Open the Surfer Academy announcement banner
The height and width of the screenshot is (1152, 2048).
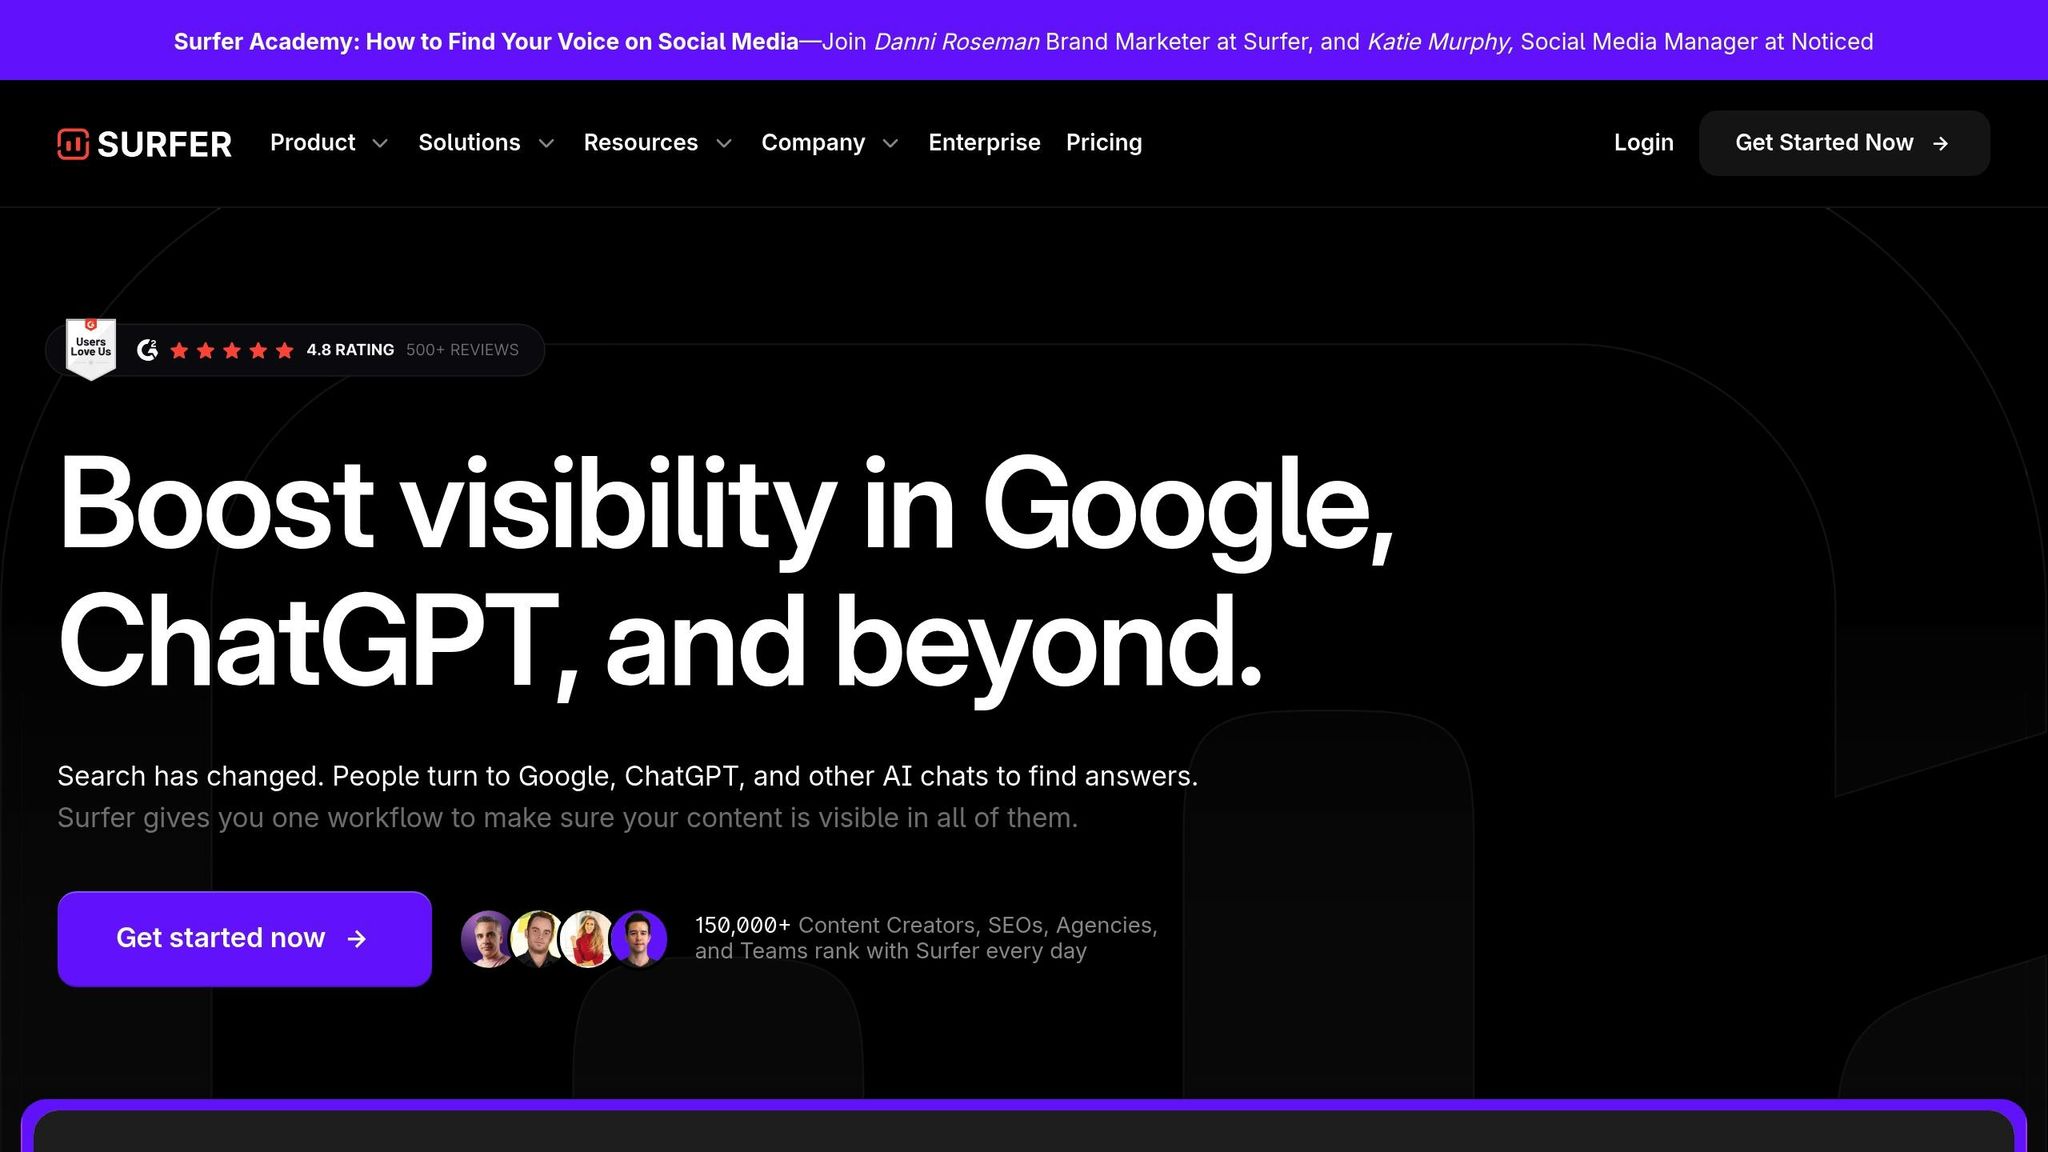point(1024,41)
